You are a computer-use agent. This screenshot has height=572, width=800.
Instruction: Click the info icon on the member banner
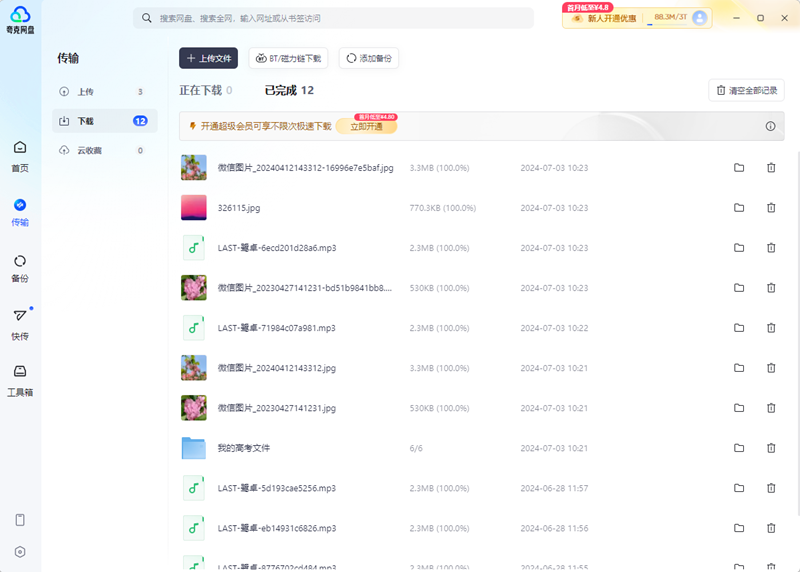(x=770, y=126)
